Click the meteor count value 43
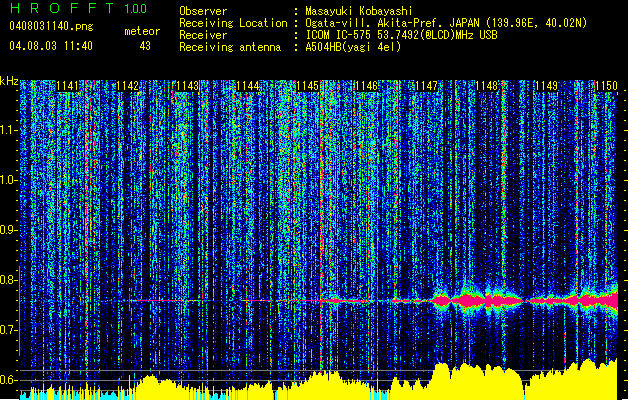Screen dimensions: 629x400 point(145,46)
